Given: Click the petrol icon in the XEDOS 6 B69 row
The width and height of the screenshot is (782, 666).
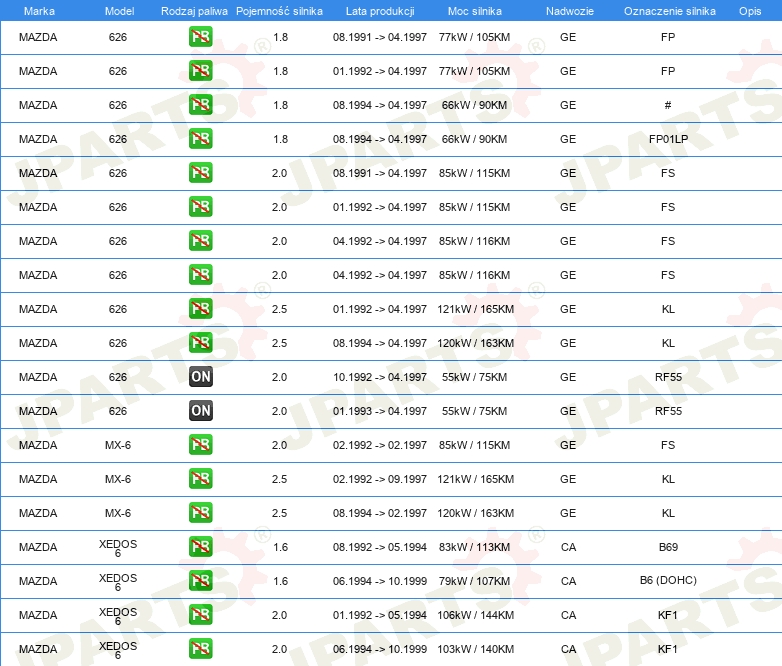Looking at the screenshot, I should 200,547.
